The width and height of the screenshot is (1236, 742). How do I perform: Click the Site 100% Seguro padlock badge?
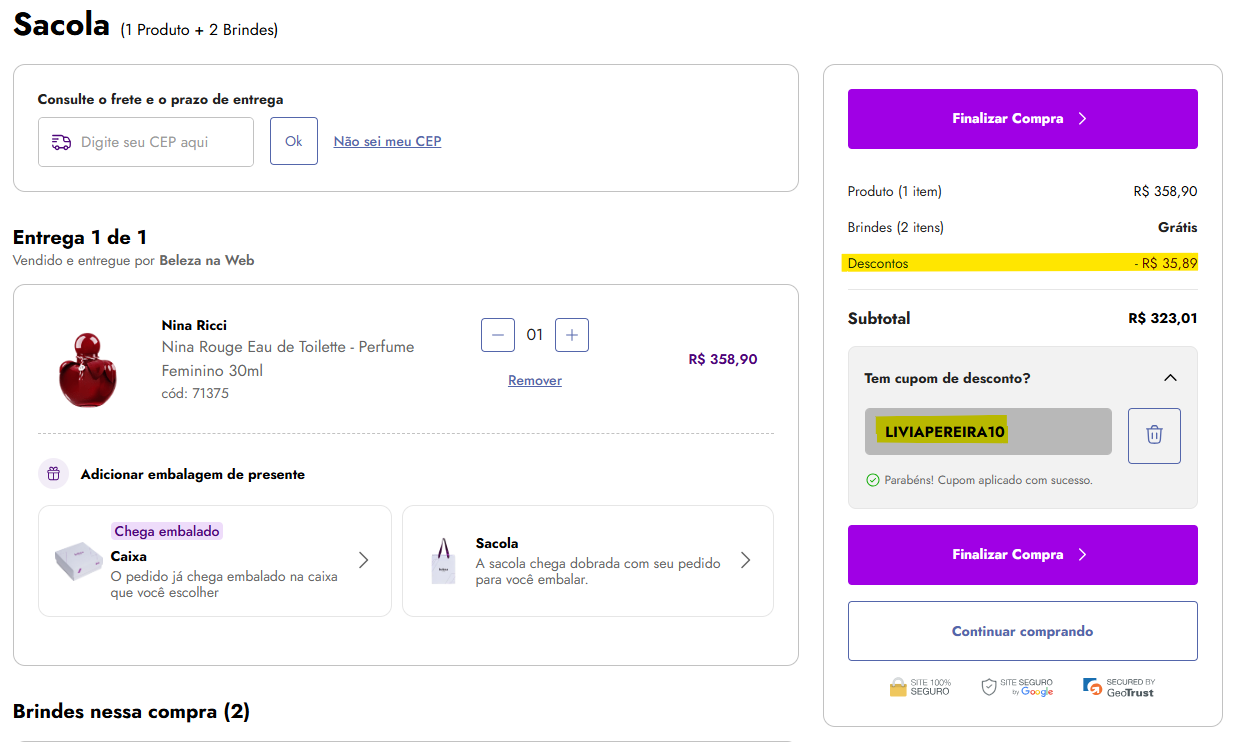pyautogui.click(x=920, y=687)
